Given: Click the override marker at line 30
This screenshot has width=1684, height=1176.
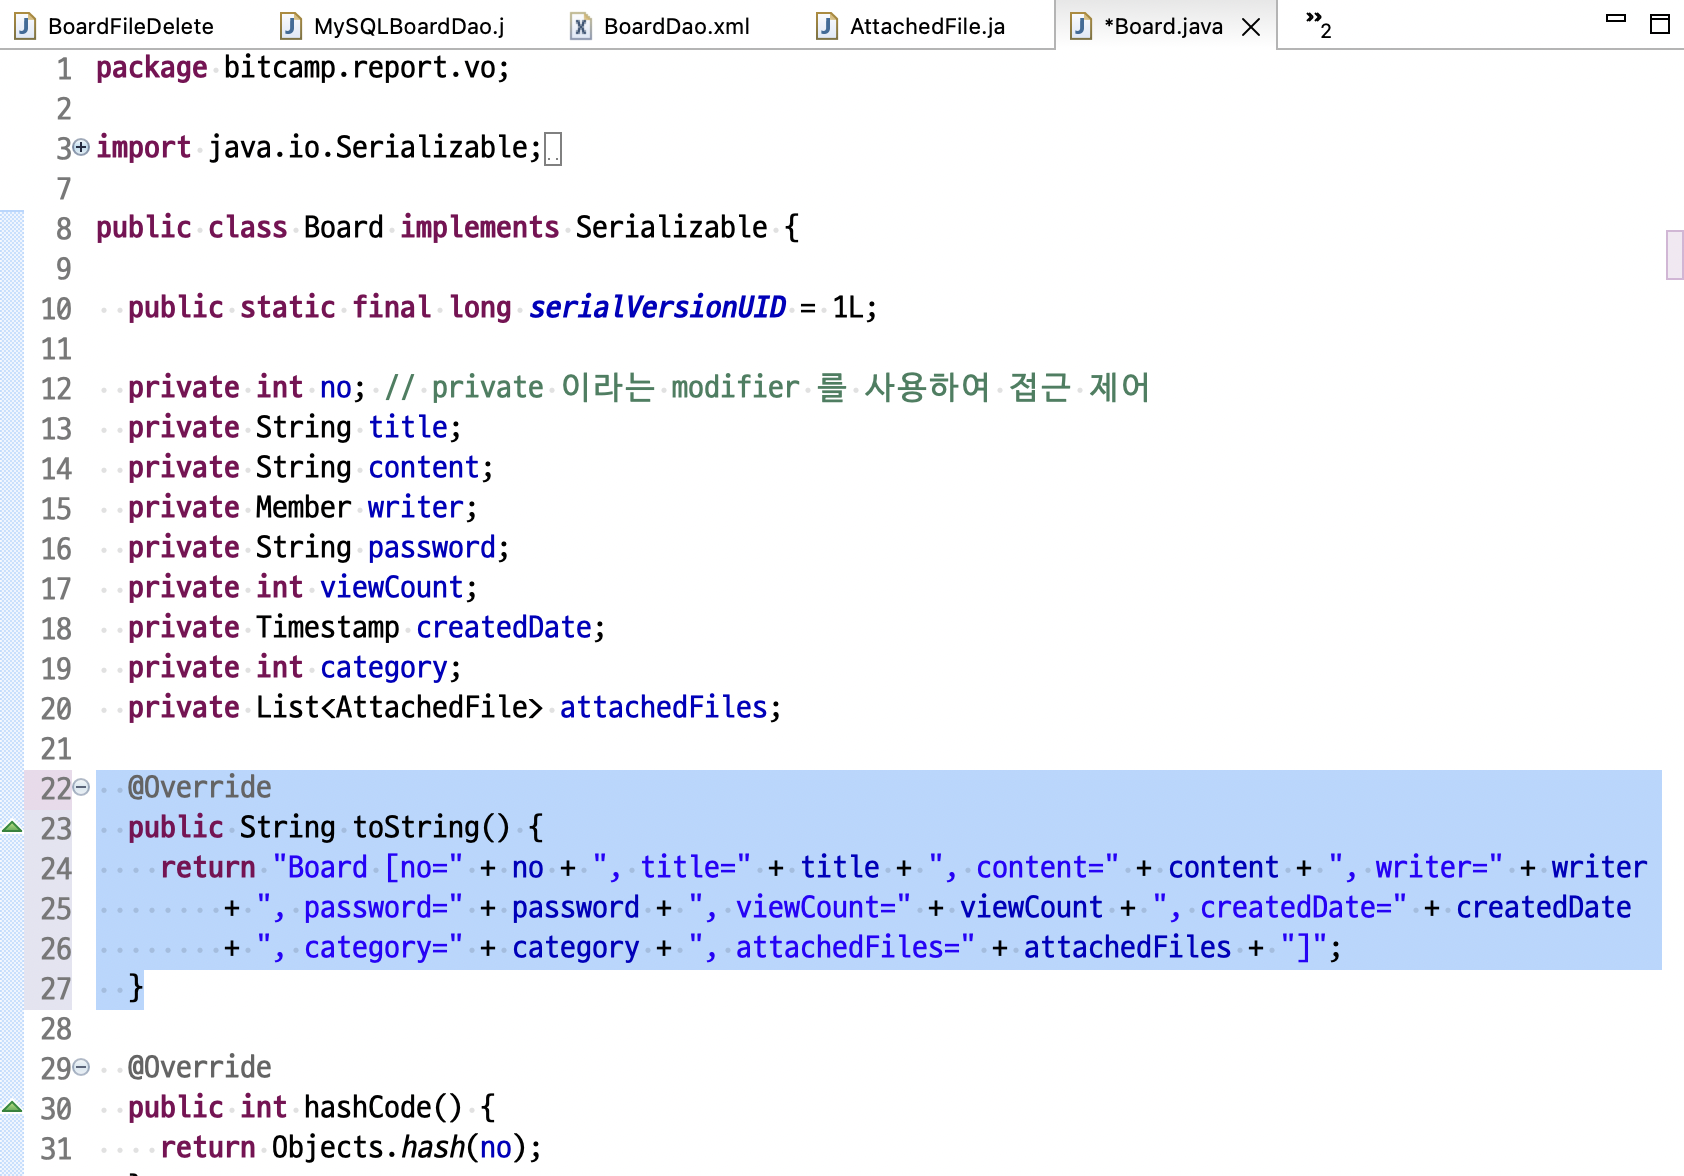Looking at the screenshot, I should (12, 1107).
